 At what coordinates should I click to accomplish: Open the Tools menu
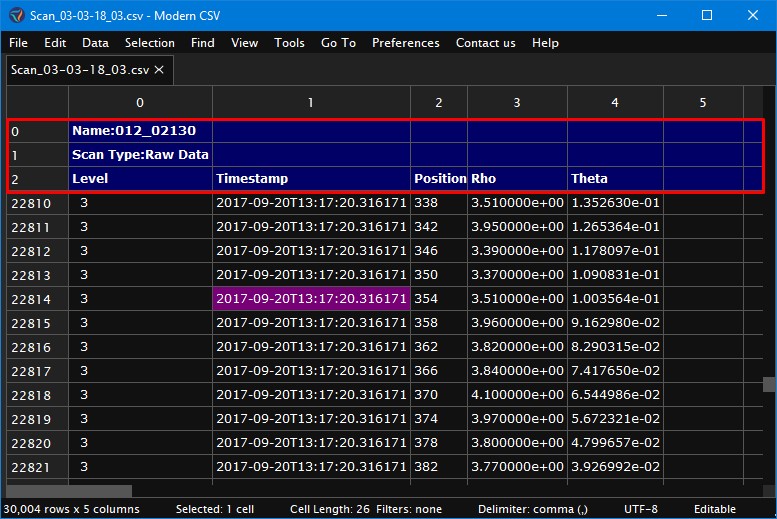(x=289, y=43)
